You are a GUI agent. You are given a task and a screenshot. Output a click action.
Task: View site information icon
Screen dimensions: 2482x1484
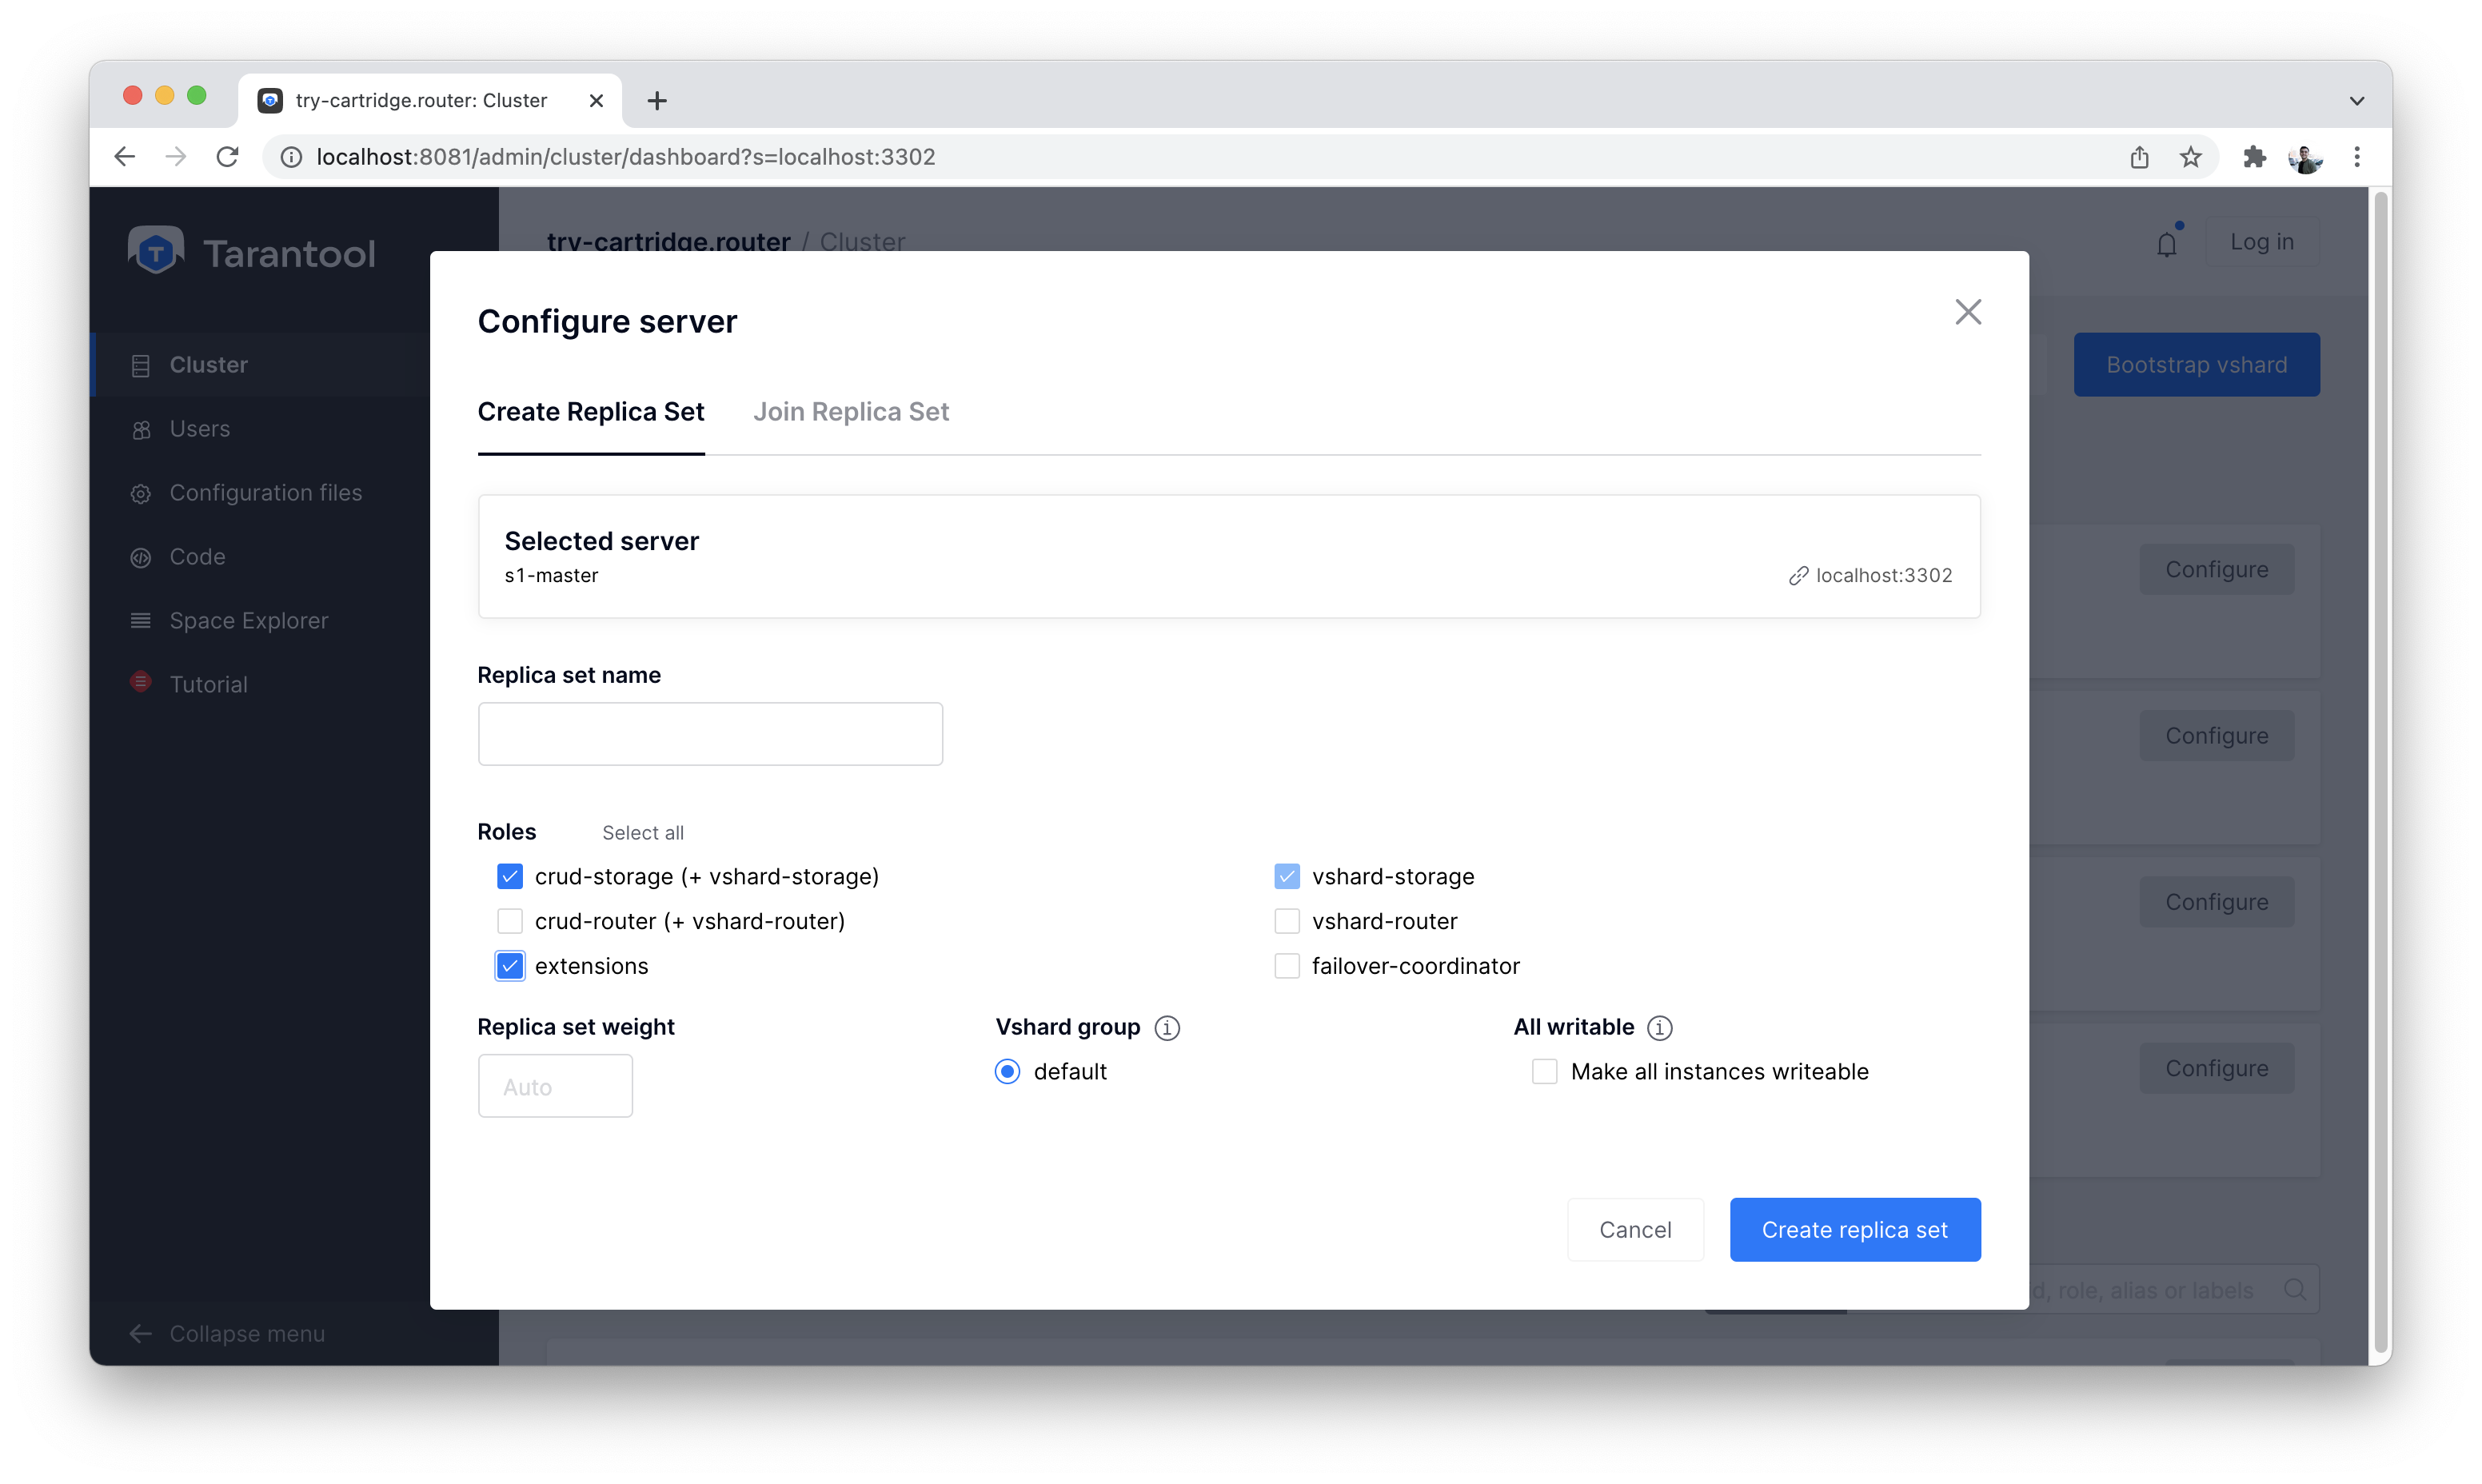[291, 157]
